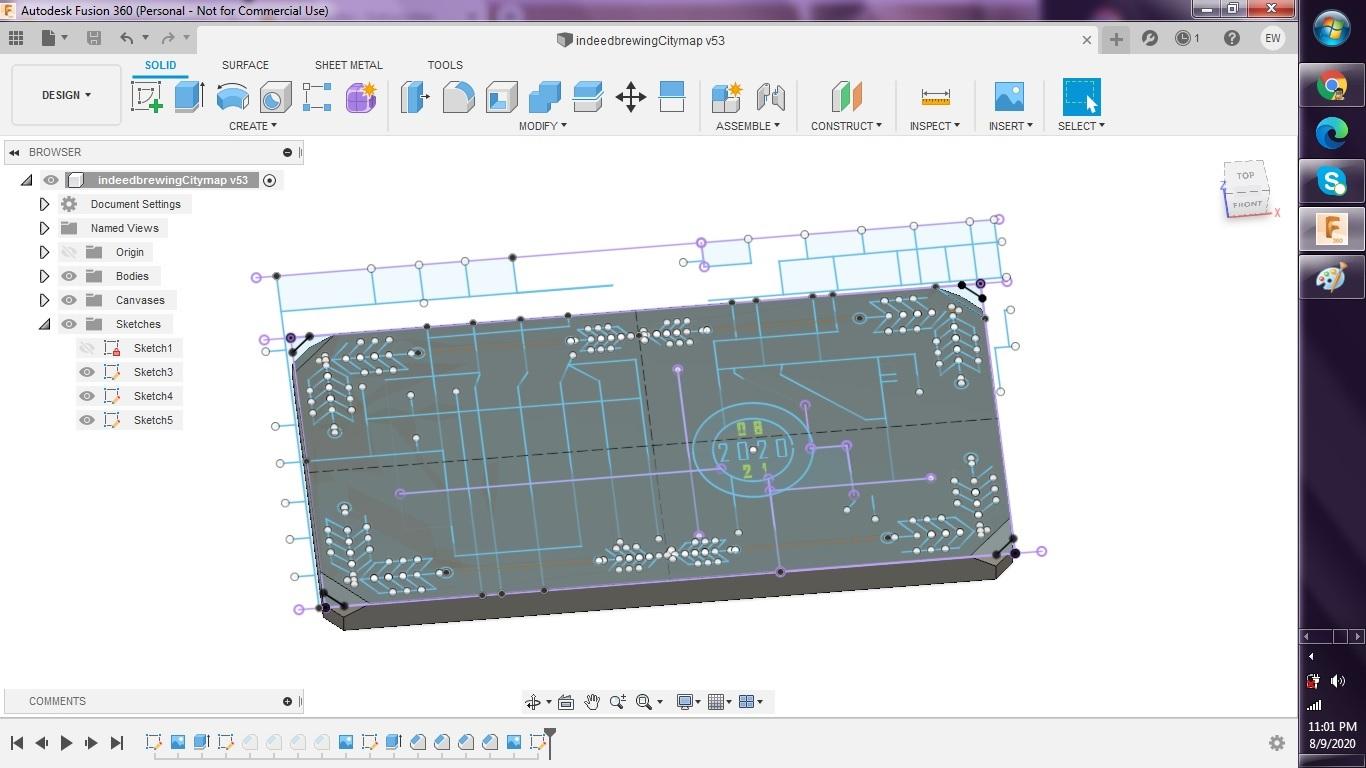
Task: Play the timeline history
Action: click(66, 743)
